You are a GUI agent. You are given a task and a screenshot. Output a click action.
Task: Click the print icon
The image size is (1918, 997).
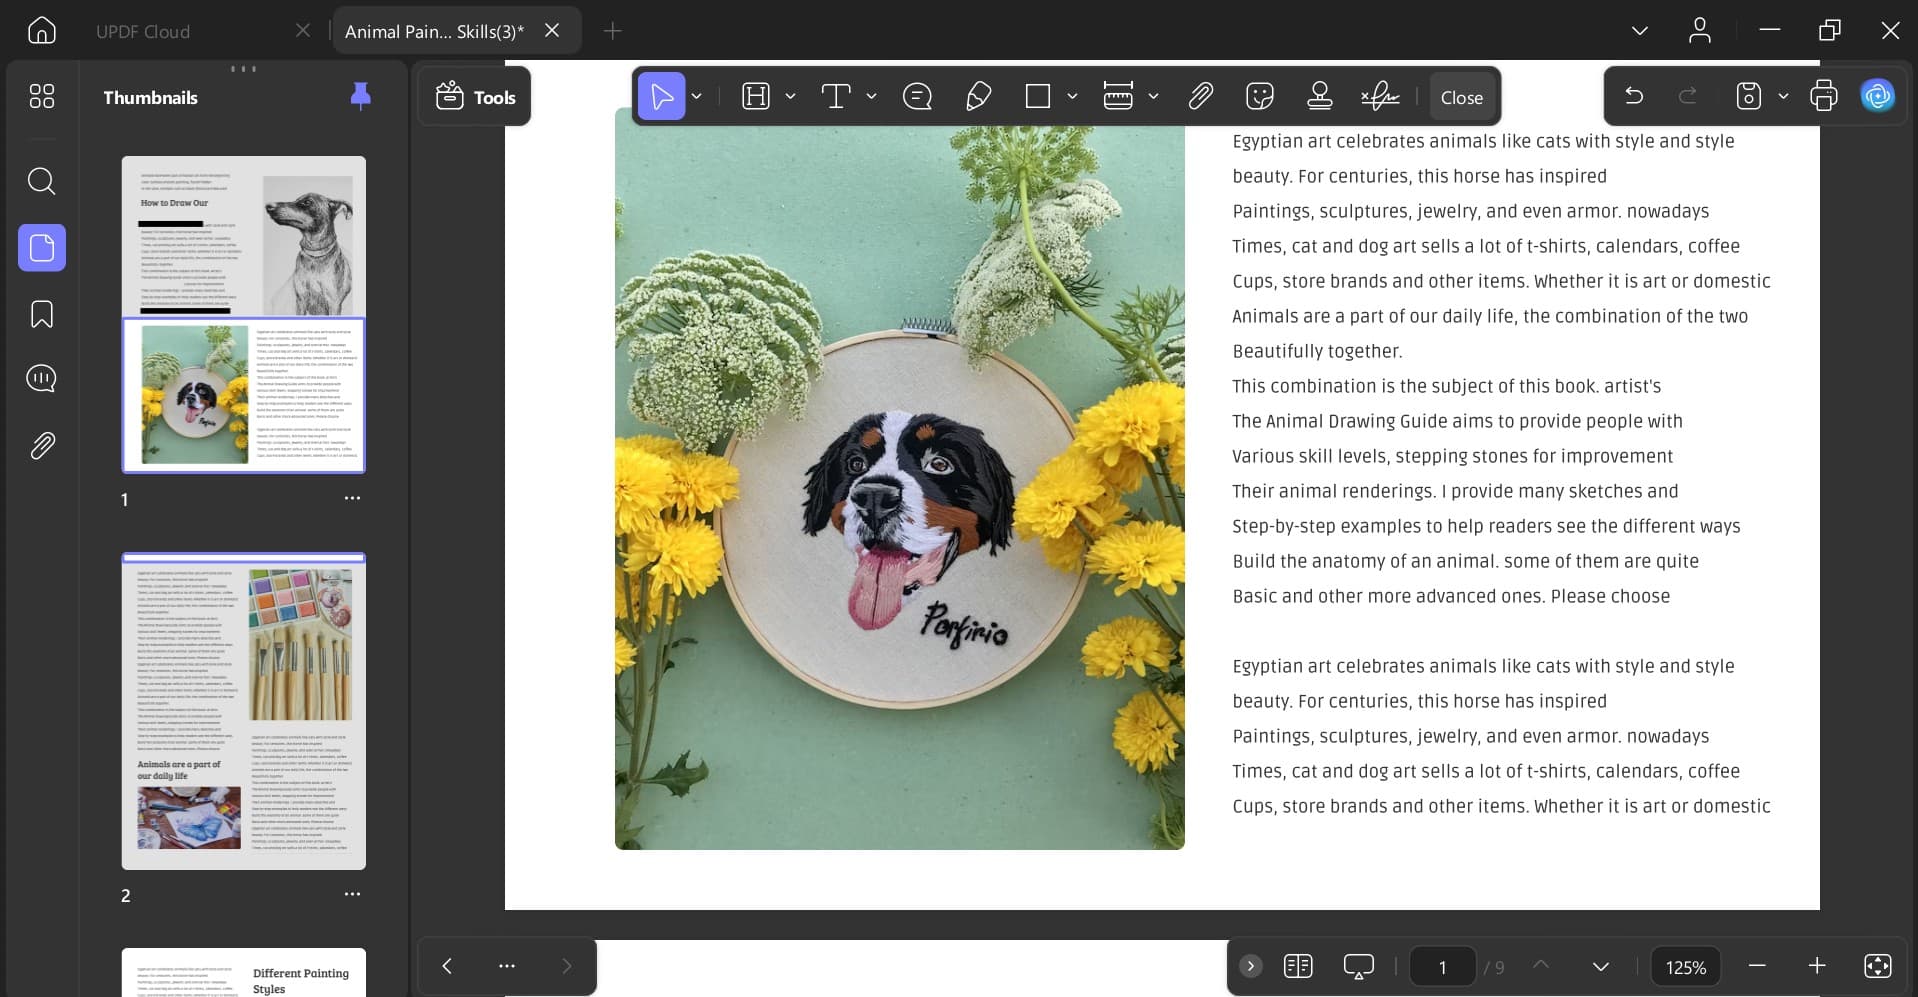pyautogui.click(x=1823, y=96)
